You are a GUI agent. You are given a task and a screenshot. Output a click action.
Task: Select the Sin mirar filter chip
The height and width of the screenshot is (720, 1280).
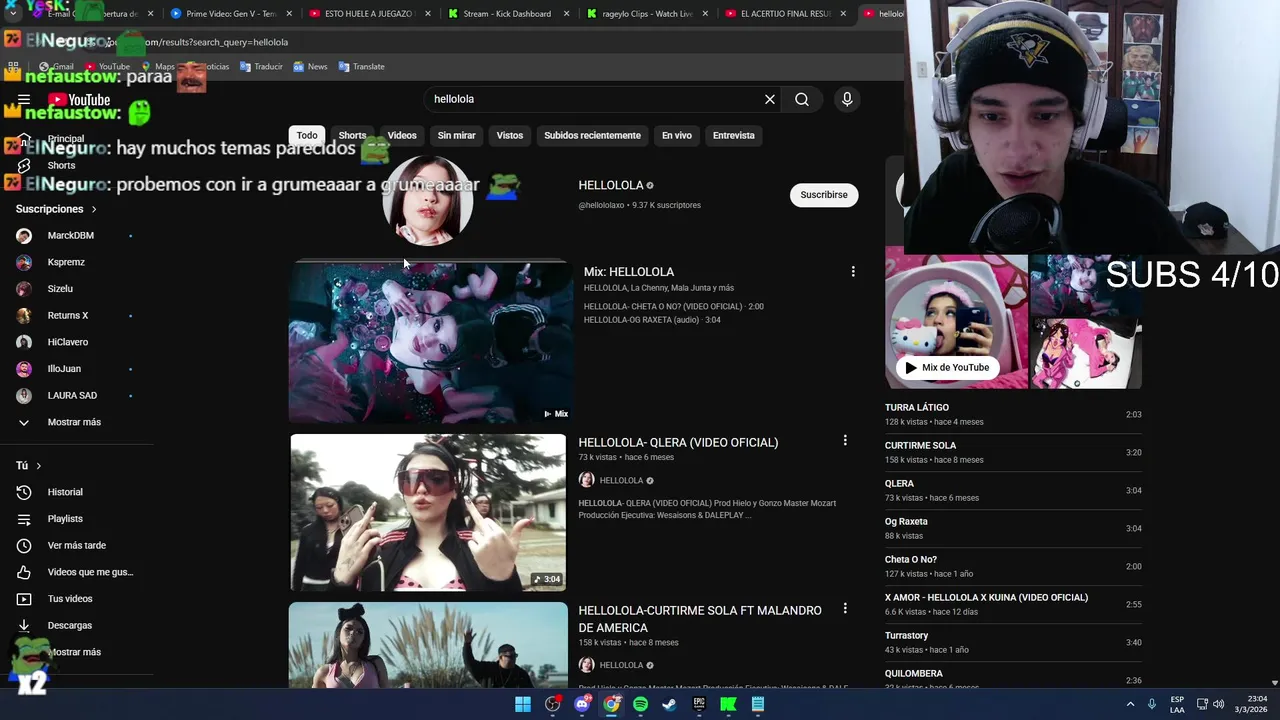pos(456,135)
